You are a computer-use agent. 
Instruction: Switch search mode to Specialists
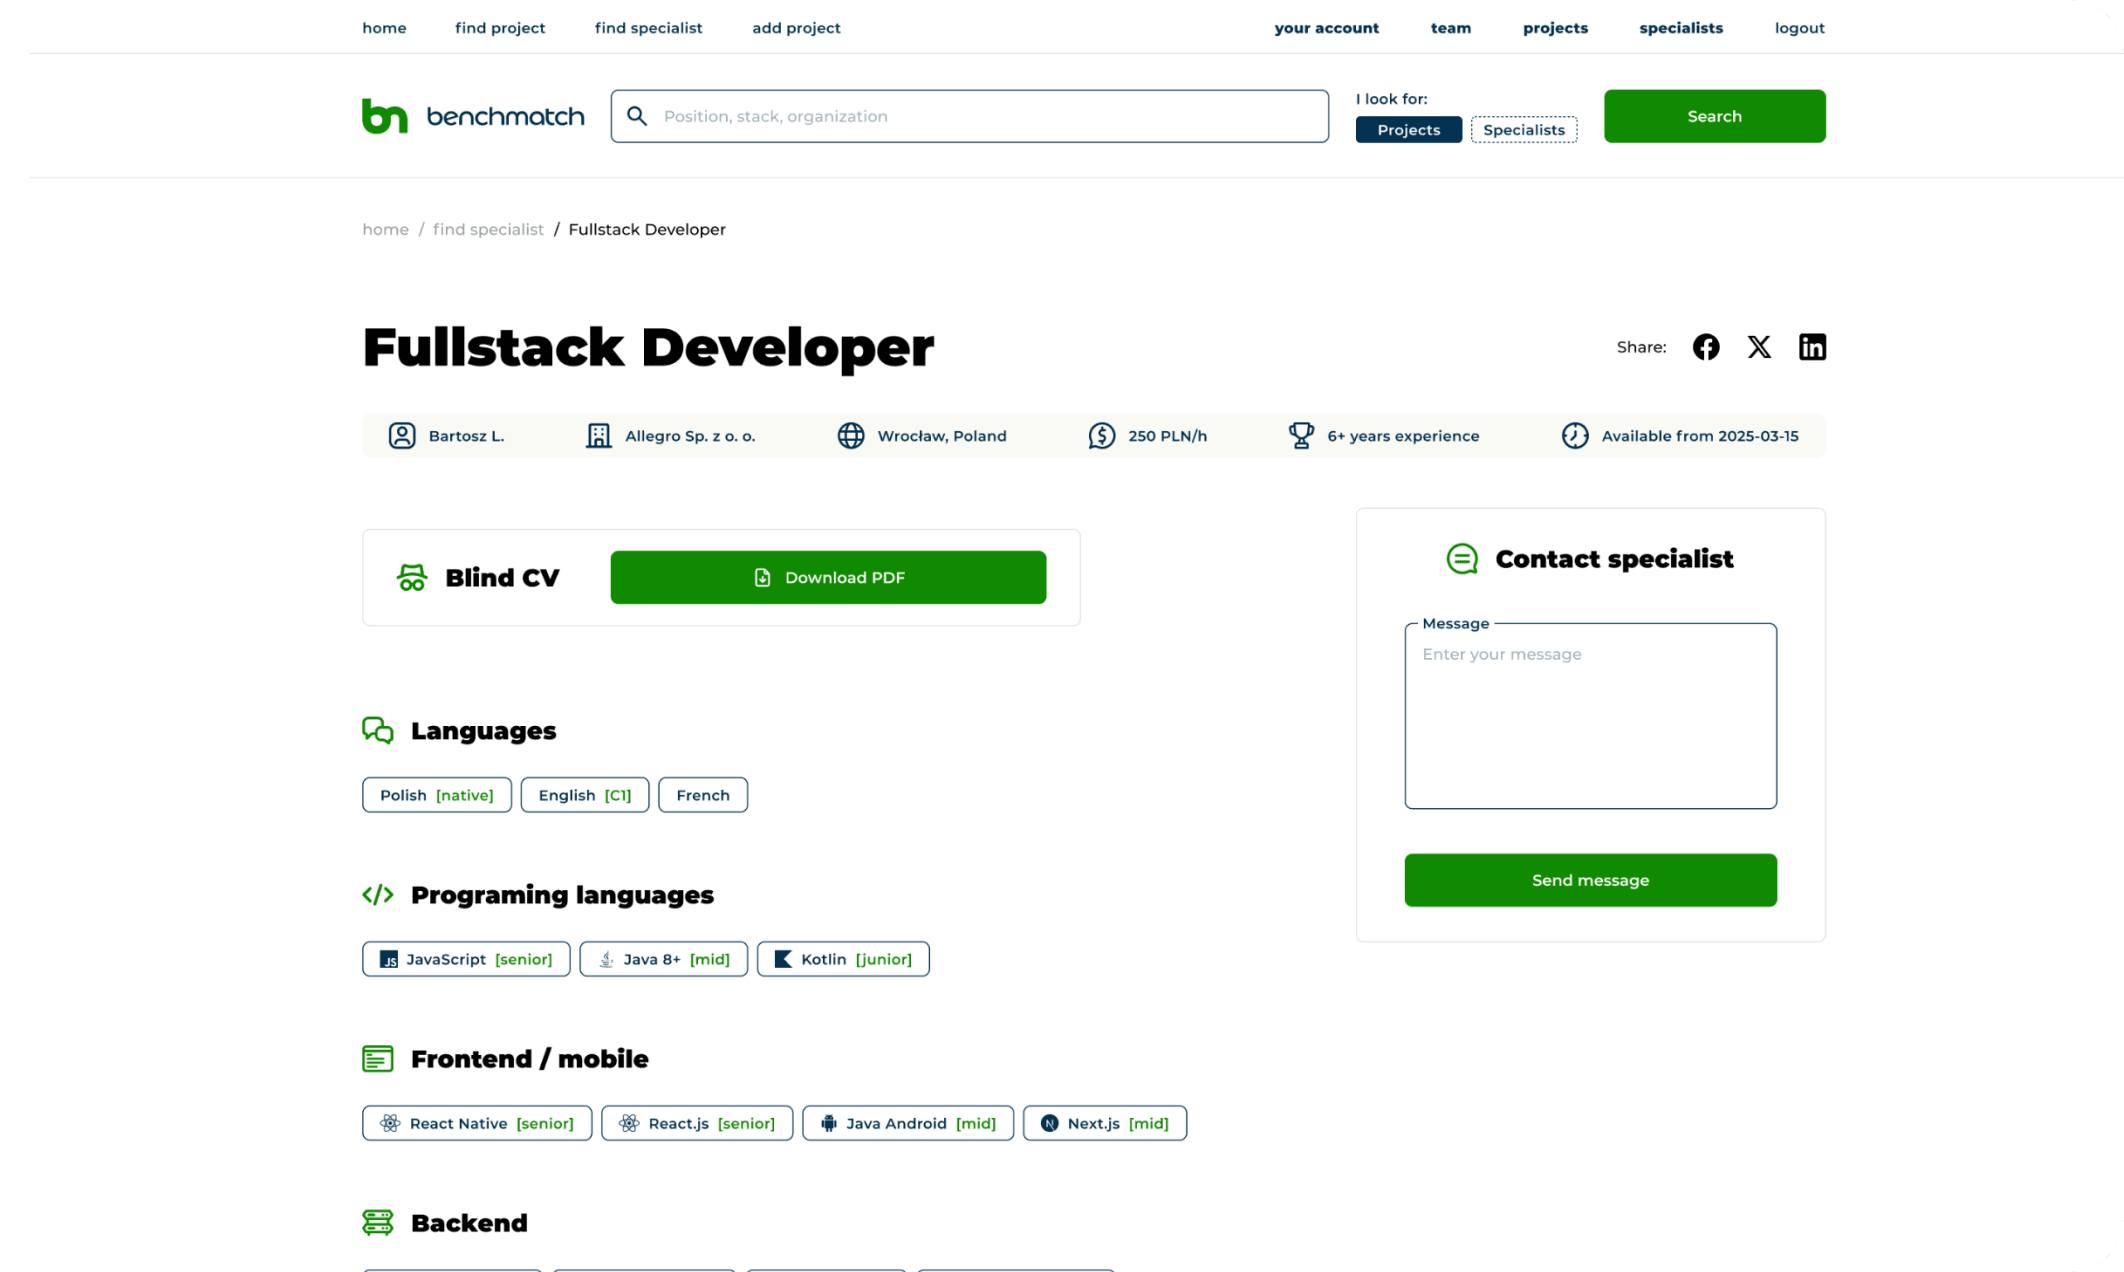tap(1523, 130)
